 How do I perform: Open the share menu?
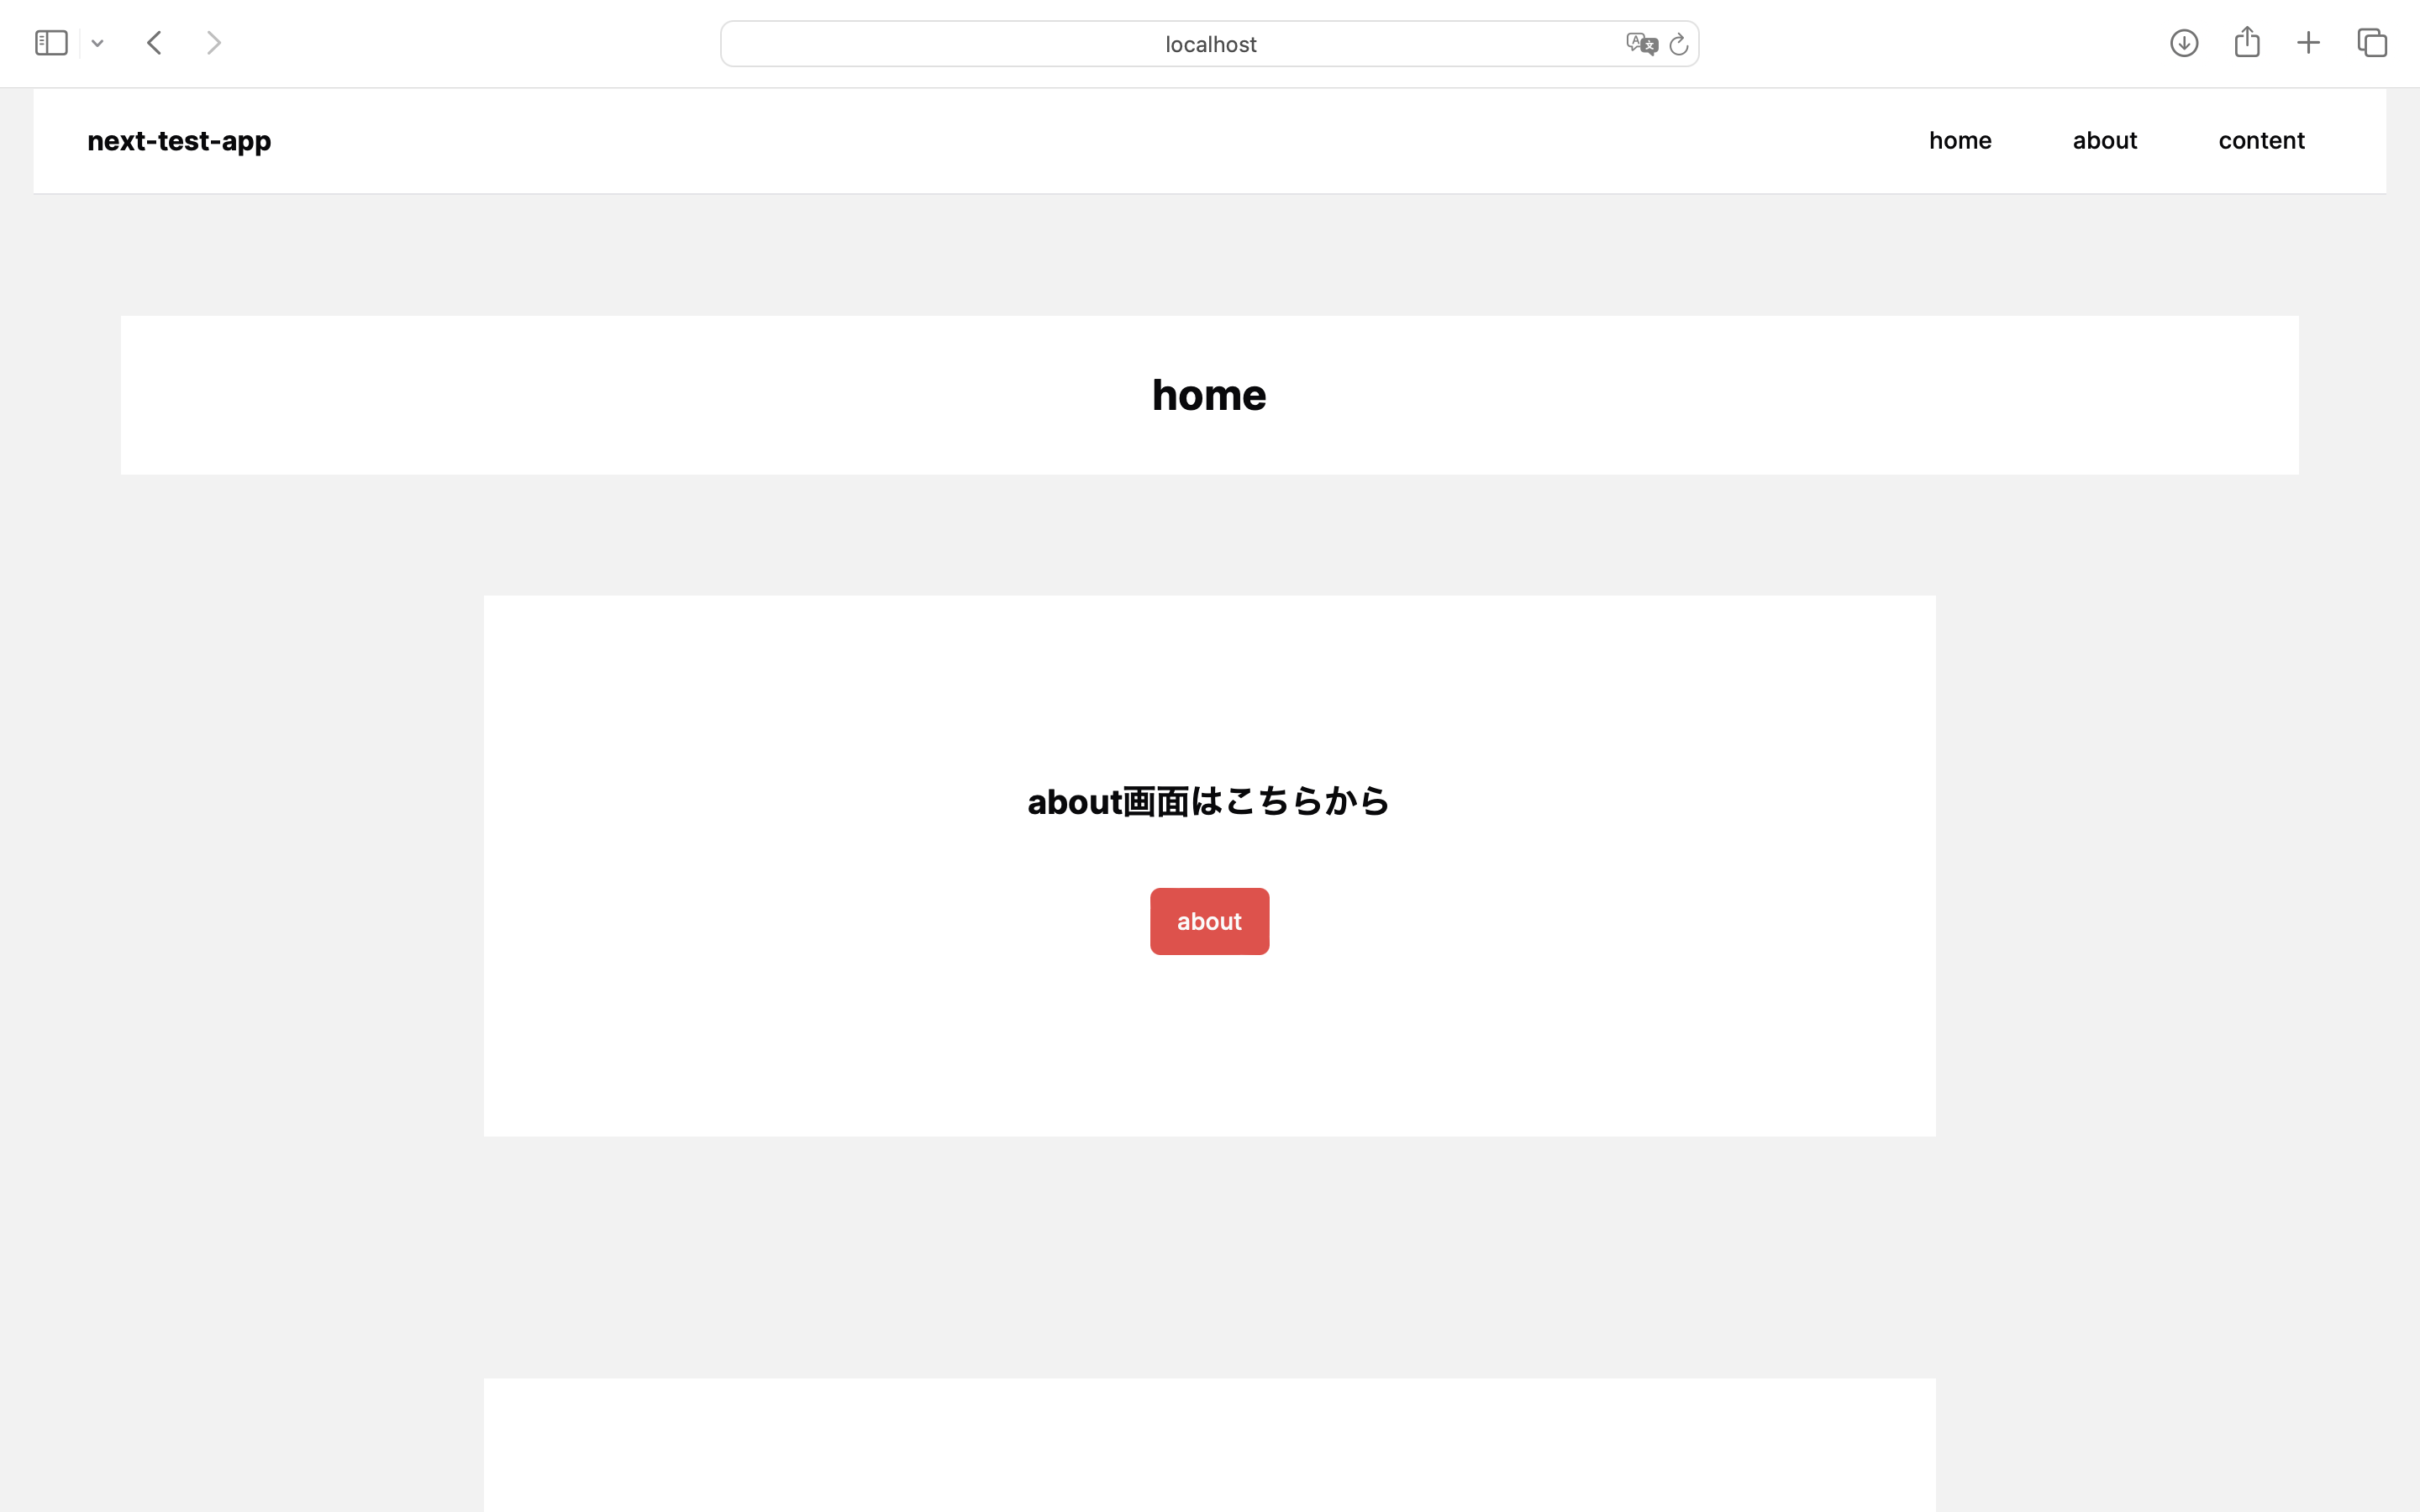pos(2247,42)
